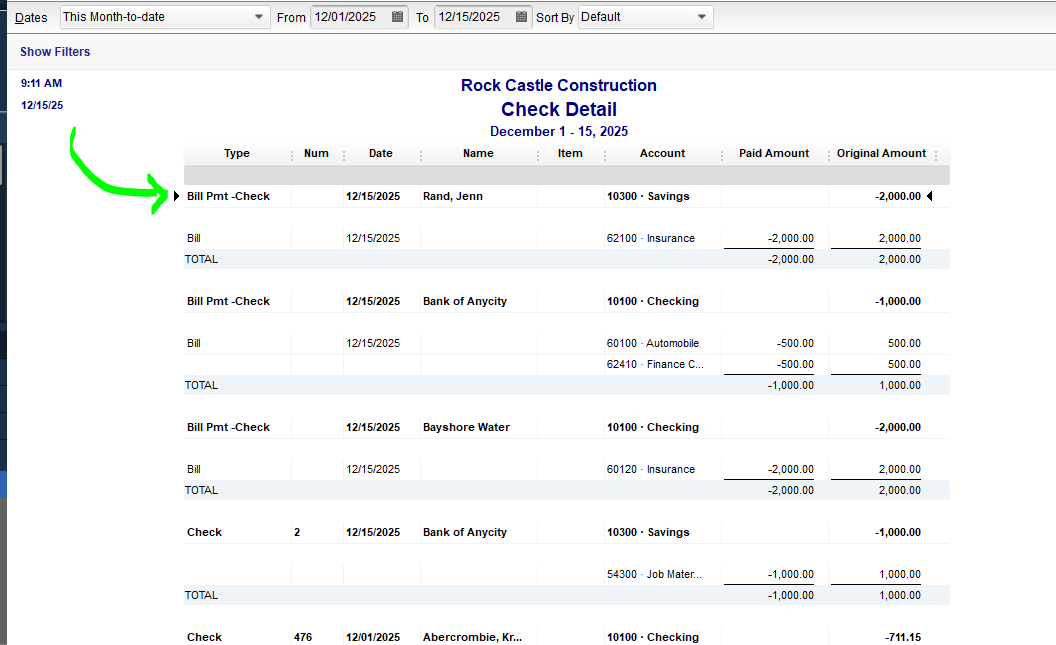Click the Check Detail report title
Viewport: 1056px width, 645px height.
click(558, 110)
